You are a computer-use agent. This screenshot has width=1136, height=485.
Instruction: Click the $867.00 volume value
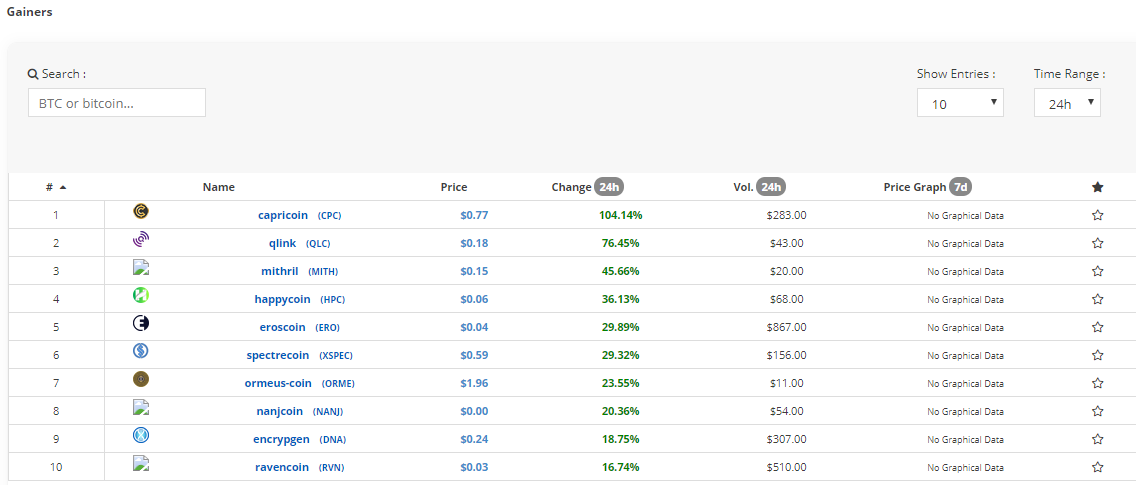[786, 328]
